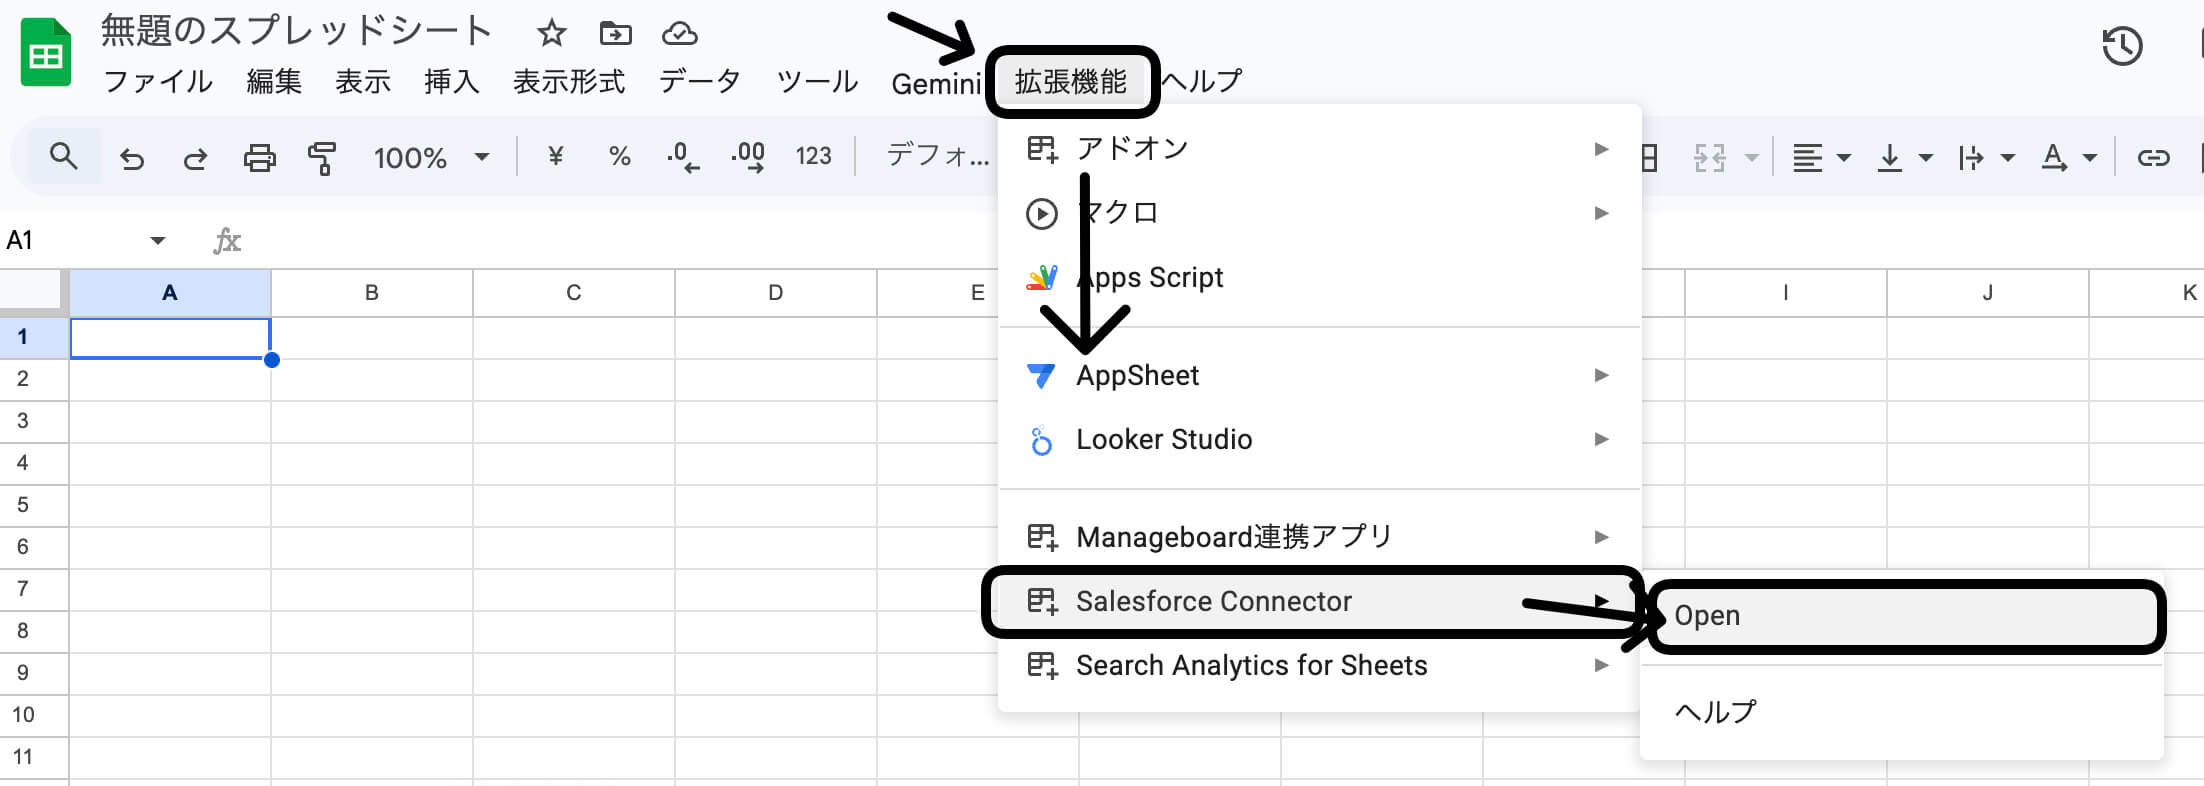Viewport: 2204px width, 786px height.
Task: Open the 123 number format menu
Action: (x=813, y=156)
